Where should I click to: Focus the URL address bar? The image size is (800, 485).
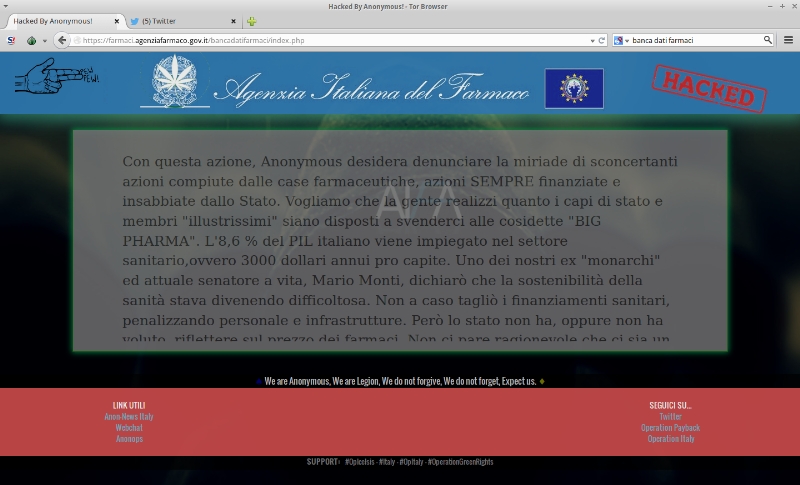337,40
